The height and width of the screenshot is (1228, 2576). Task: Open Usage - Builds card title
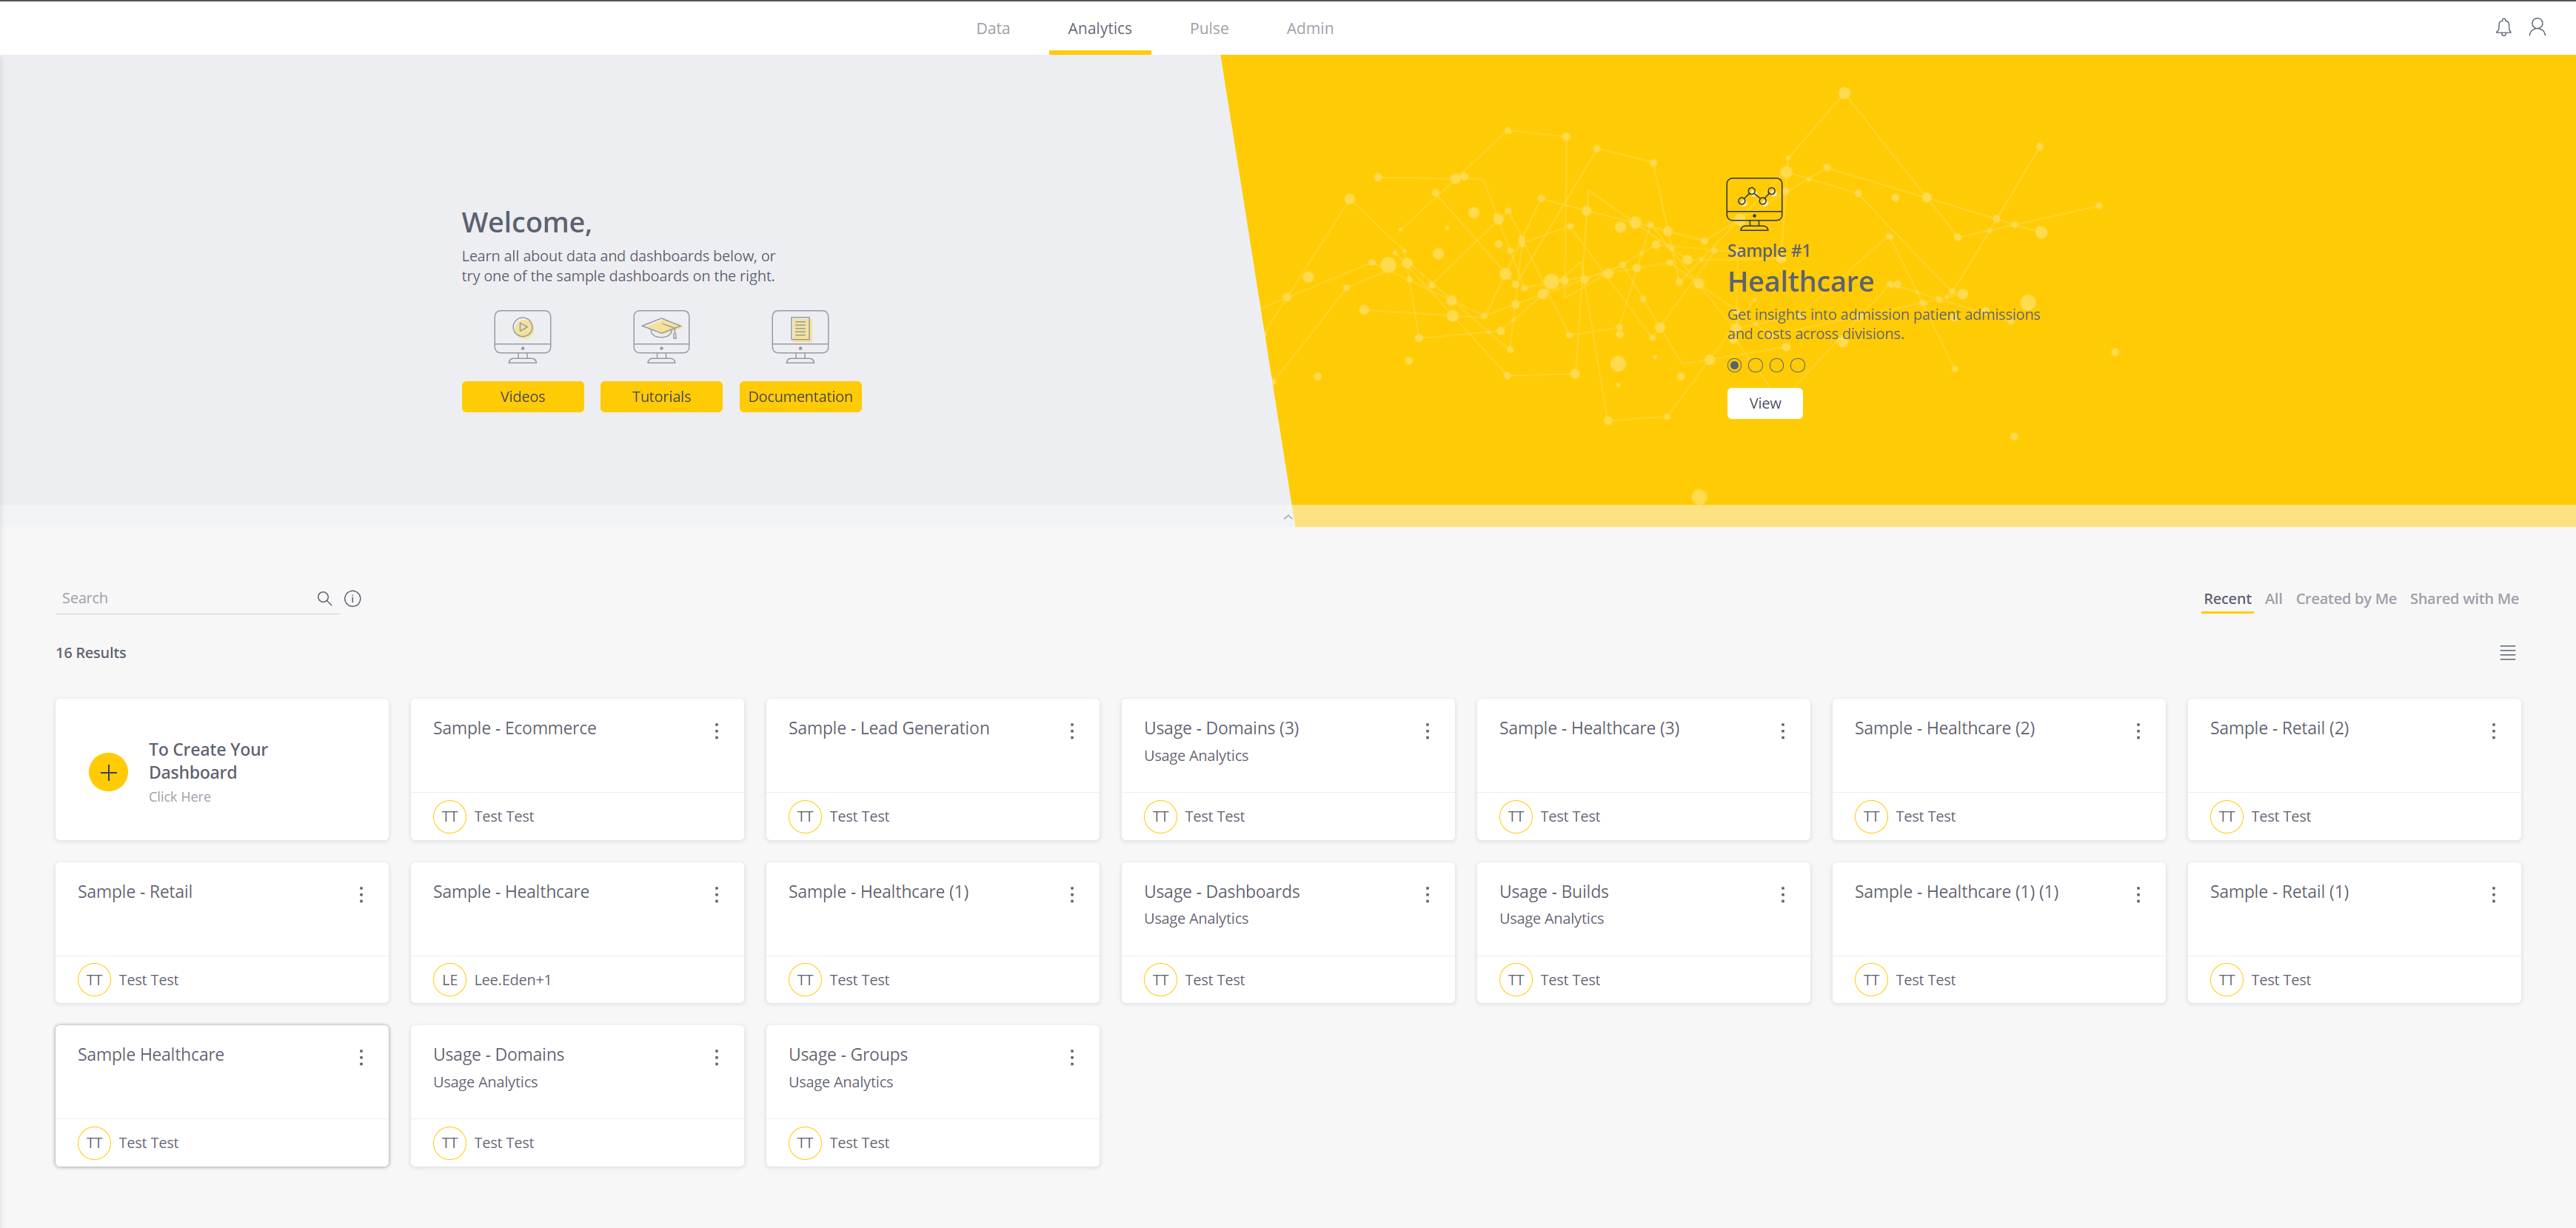(1553, 891)
